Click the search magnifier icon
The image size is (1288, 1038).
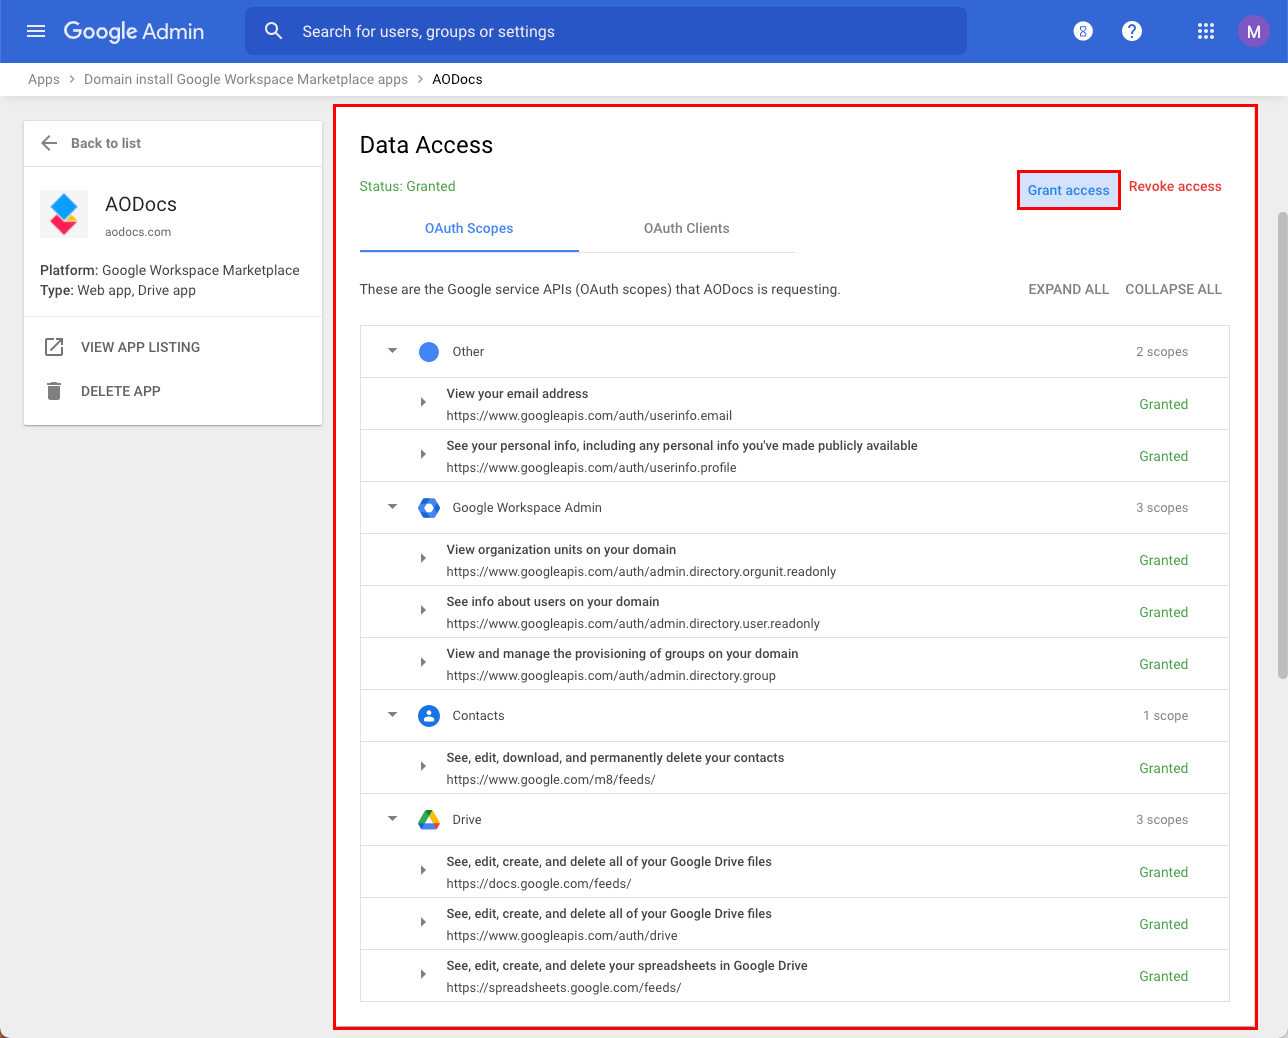click(273, 31)
